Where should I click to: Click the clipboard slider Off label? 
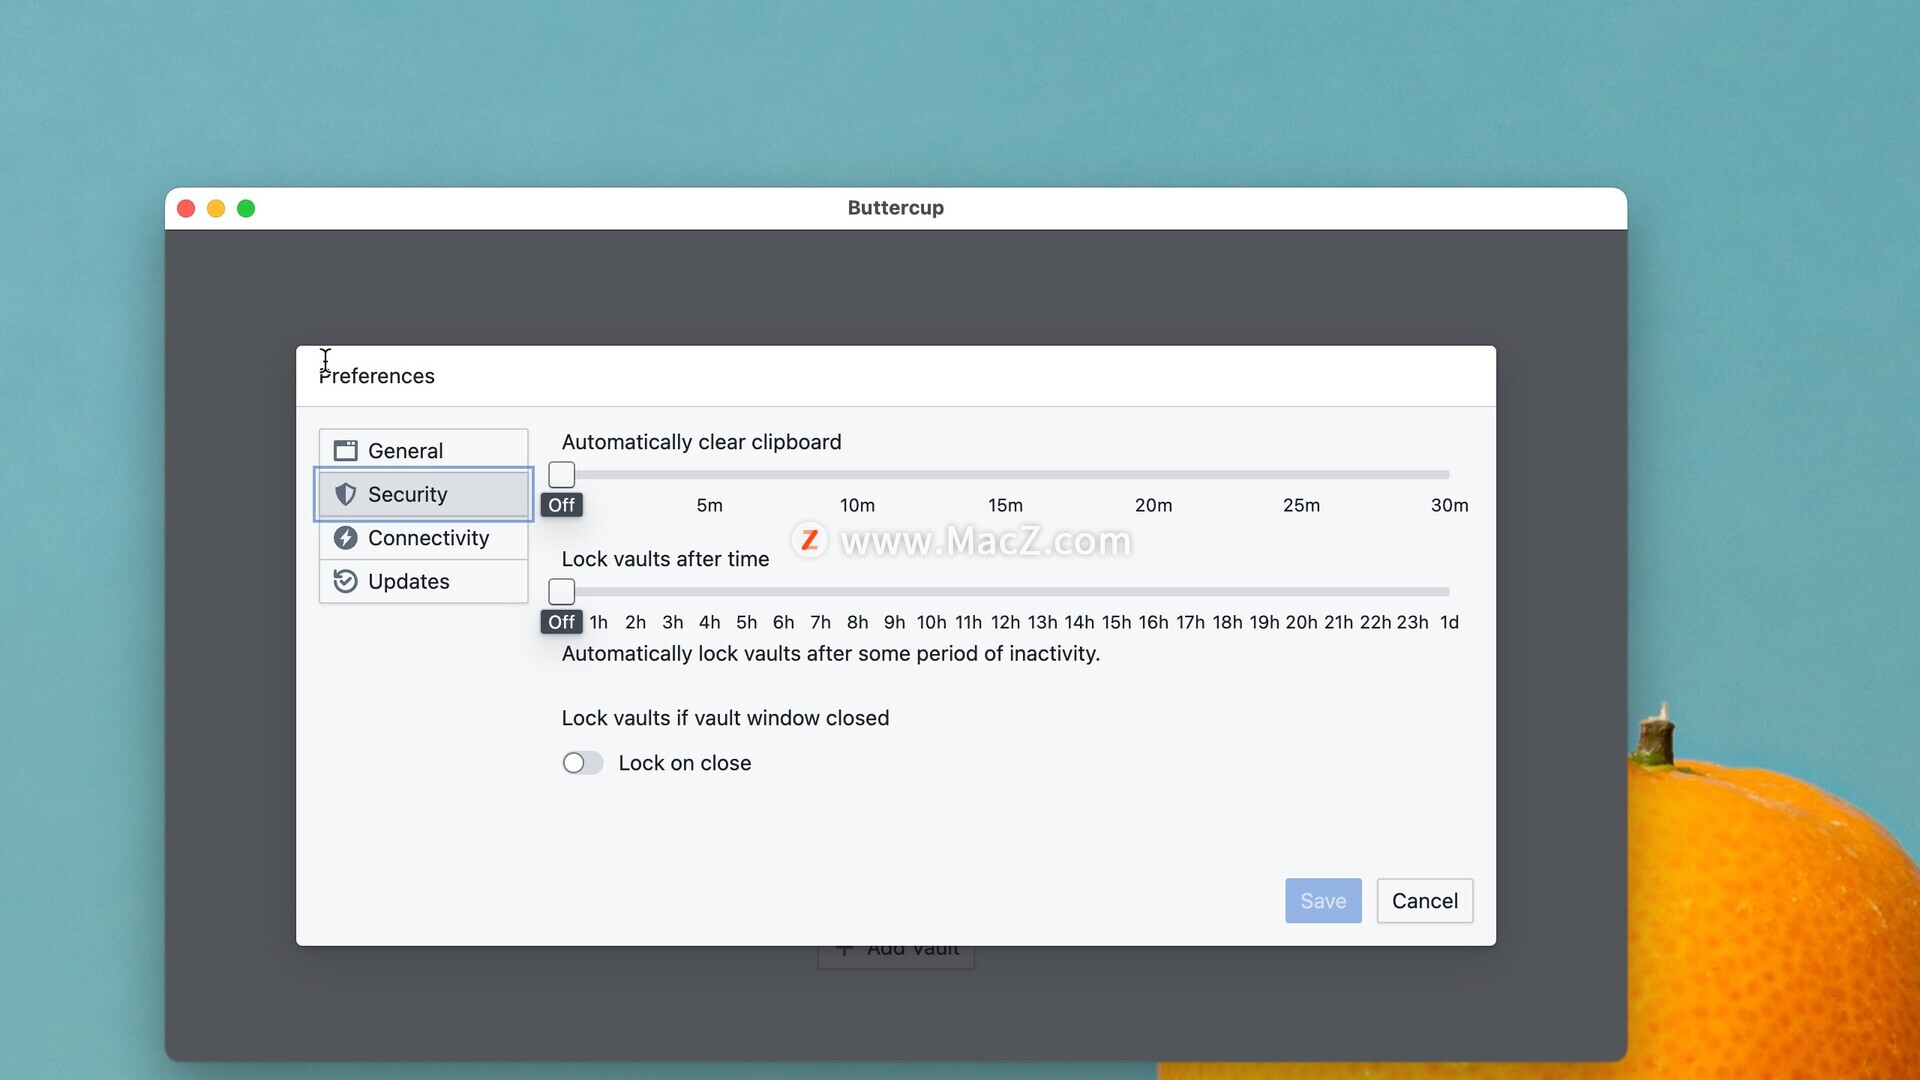pyautogui.click(x=562, y=505)
